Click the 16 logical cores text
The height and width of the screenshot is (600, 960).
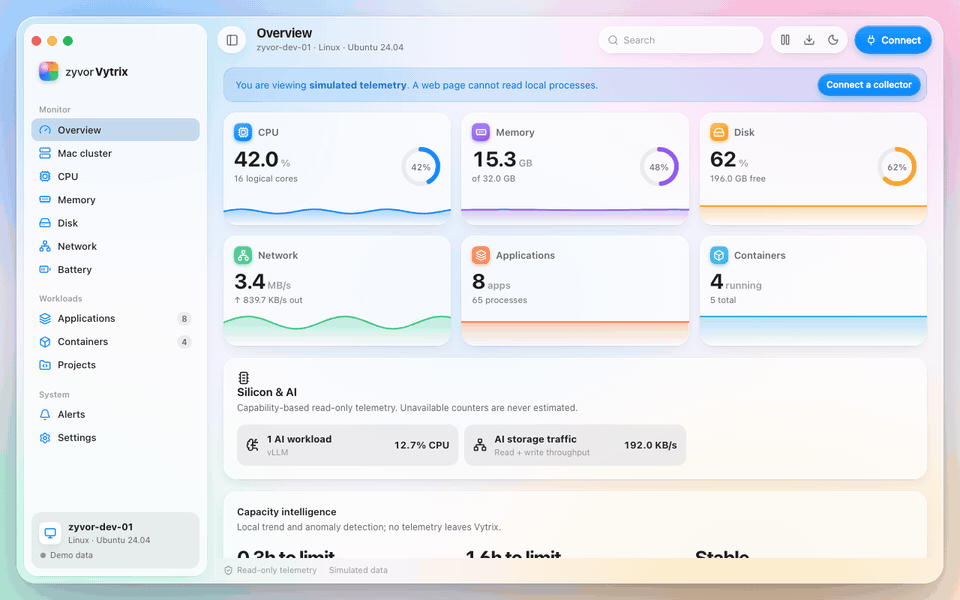click(266, 179)
